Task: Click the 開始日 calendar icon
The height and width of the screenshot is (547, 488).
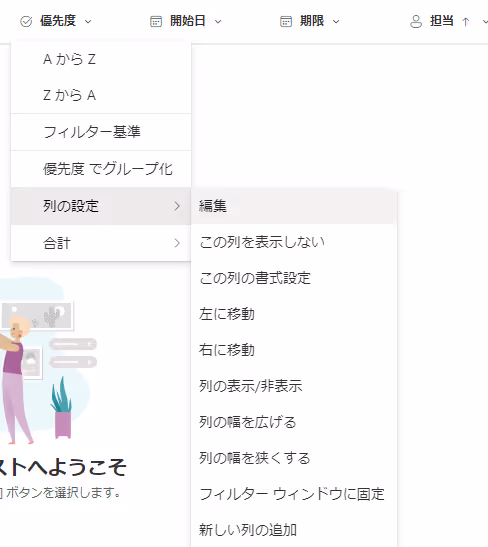Action: coord(156,22)
